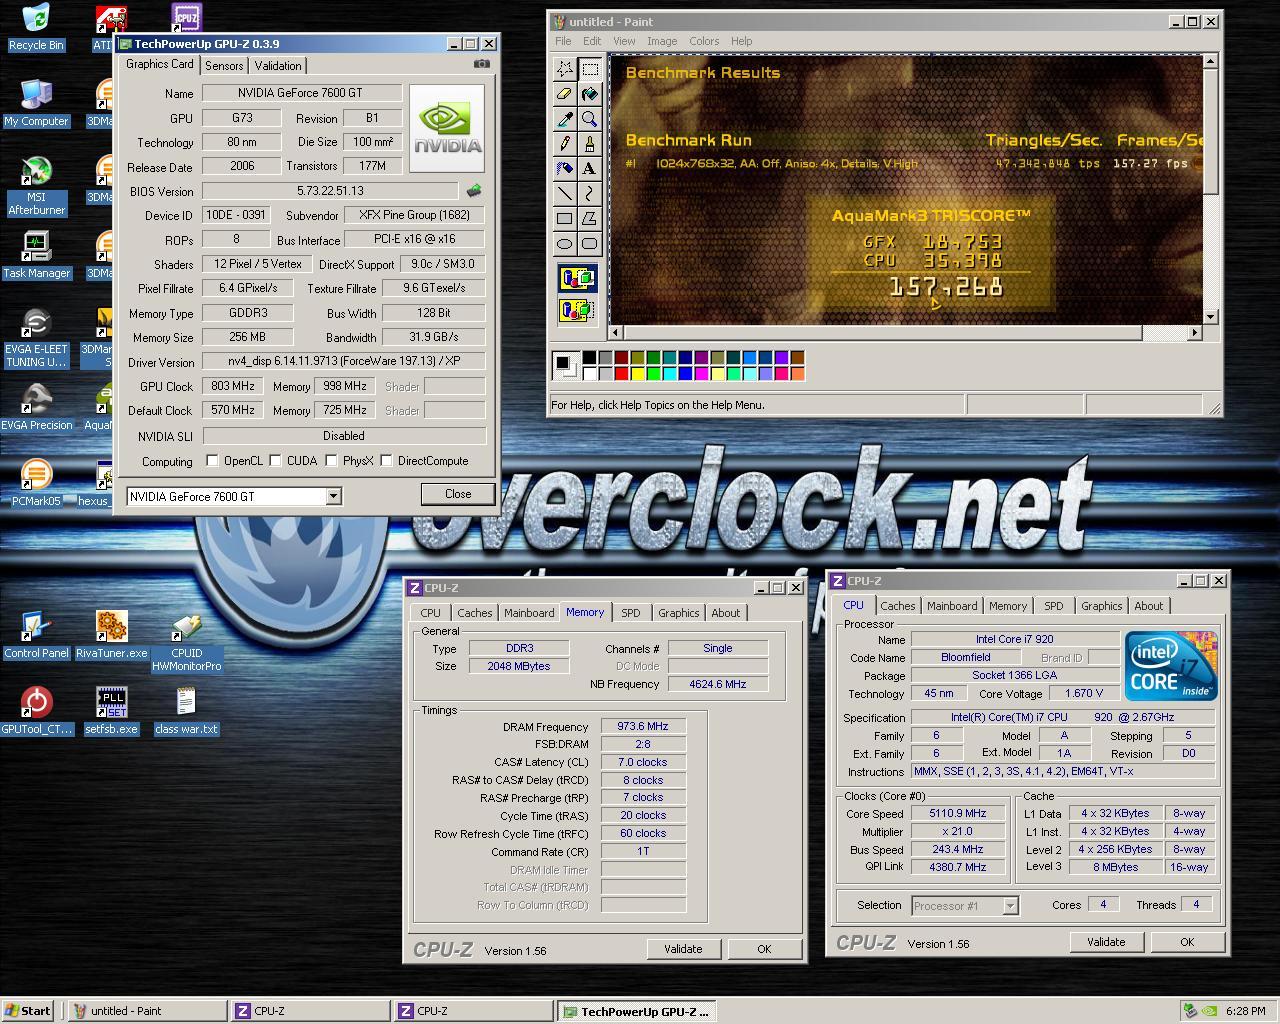Open the File menu in Paint
The height and width of the screenshot is (1024, 1280).
(x=563, y=41)
